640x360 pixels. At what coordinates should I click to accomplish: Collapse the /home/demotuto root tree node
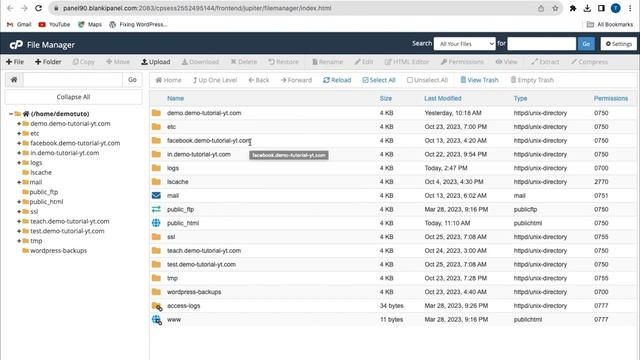pos(11,114)
